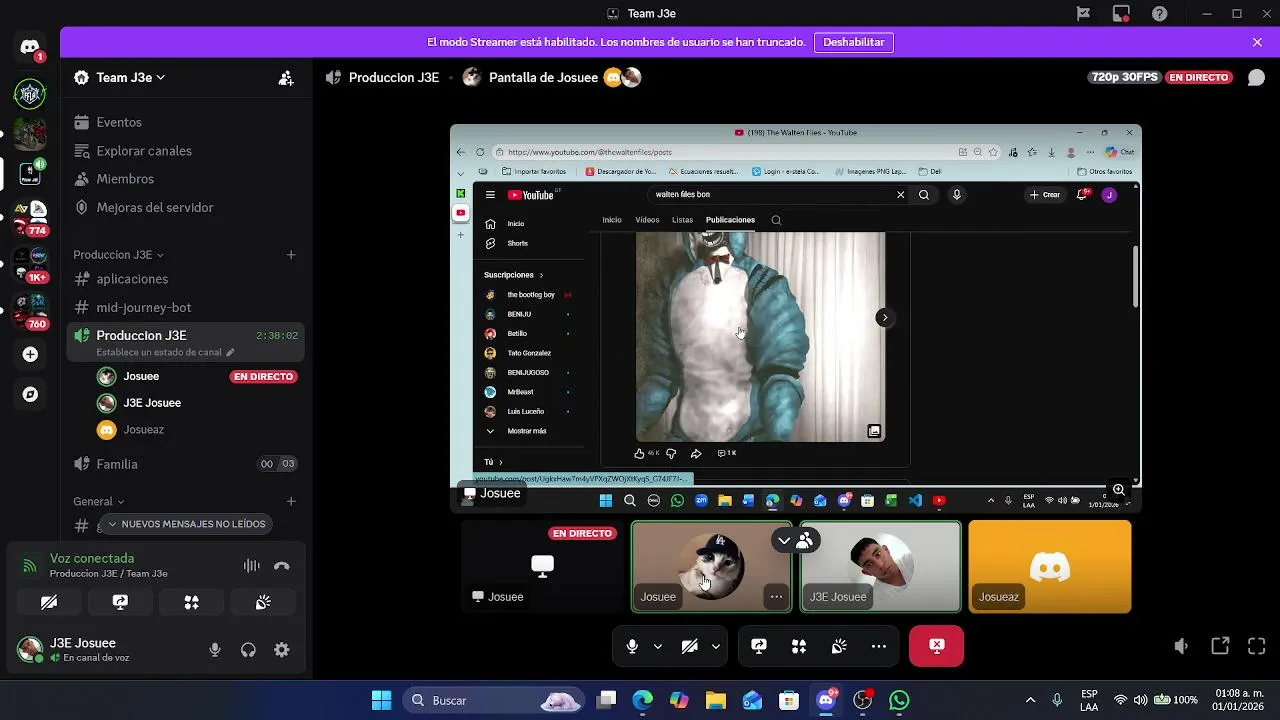
Task: Open microphone device options arrow
Action: tap(657, 647)
